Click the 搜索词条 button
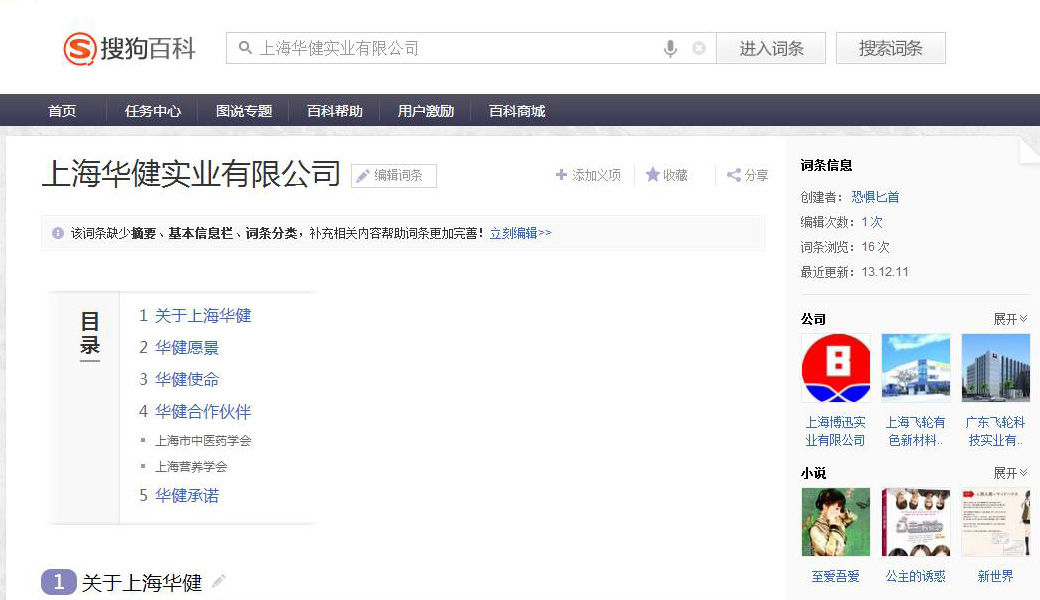Viewport: 1040px width, 600px height. [x=891, y=48]
